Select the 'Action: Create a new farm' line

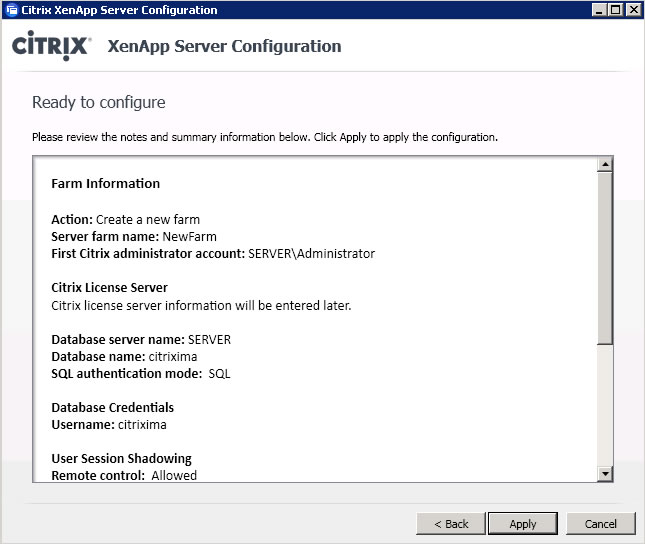coord(125,220)
